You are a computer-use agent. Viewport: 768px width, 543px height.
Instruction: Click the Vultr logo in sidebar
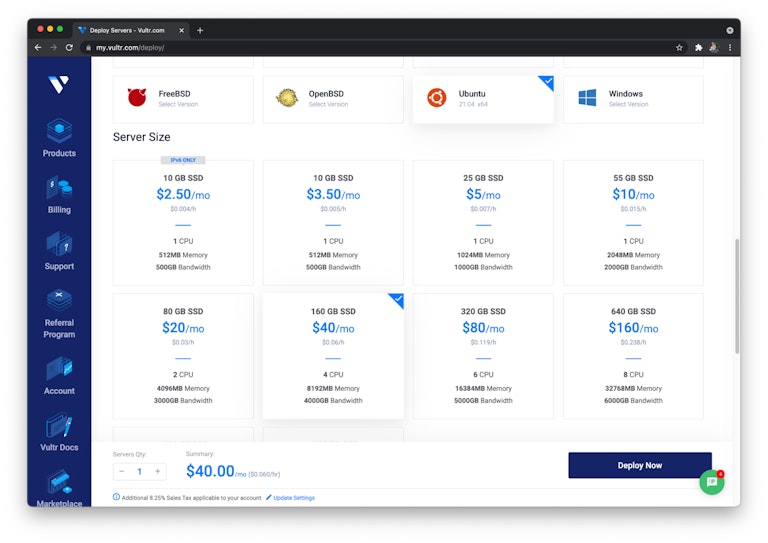[58, 84]
